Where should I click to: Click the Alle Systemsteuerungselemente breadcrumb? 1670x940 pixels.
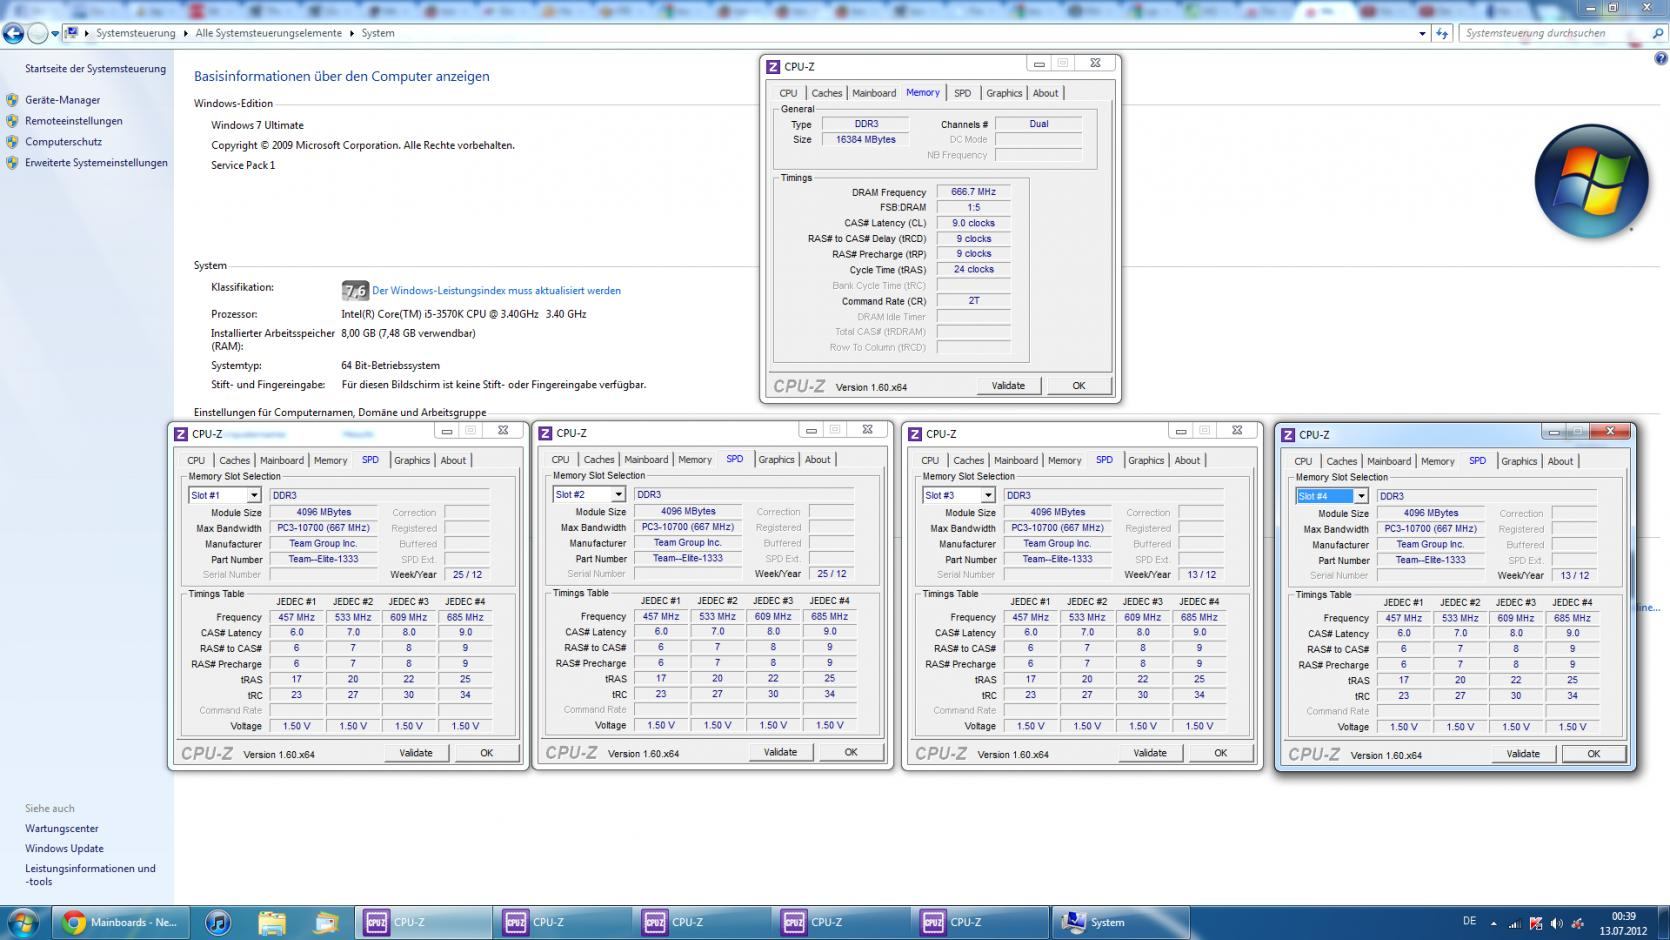pyautogui.click(x=269, y=33)
